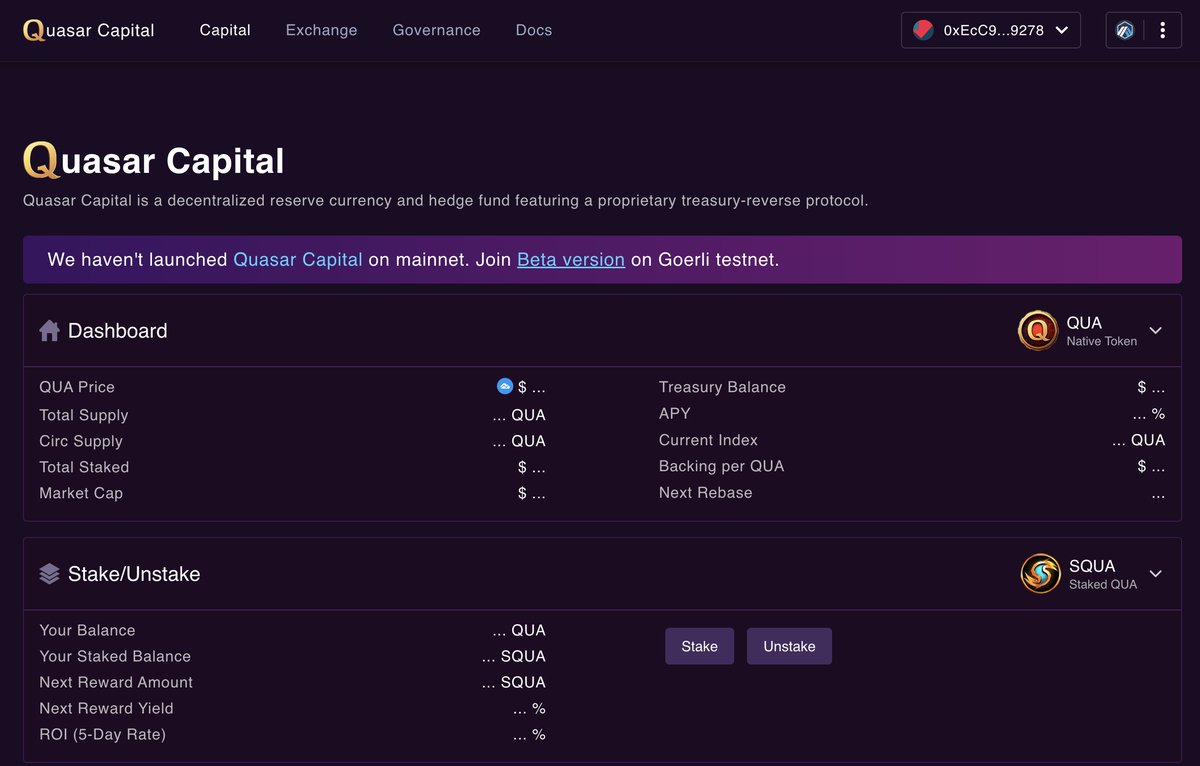Select the Total Staked label

84,467
